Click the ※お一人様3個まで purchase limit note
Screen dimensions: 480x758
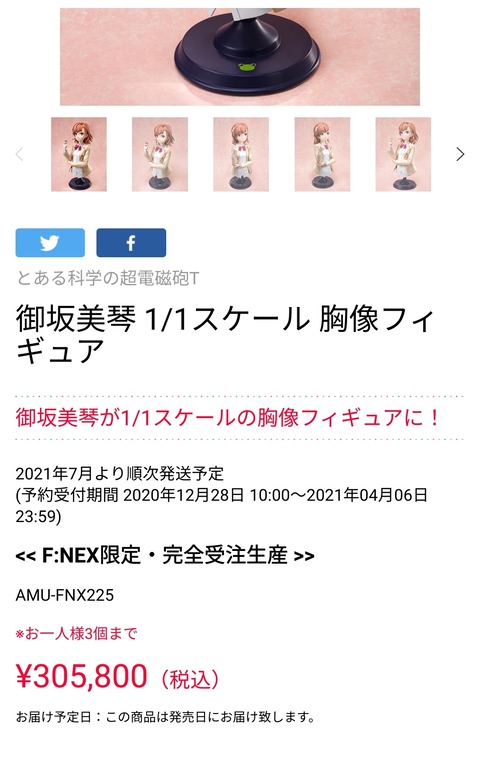coord(76,633)
